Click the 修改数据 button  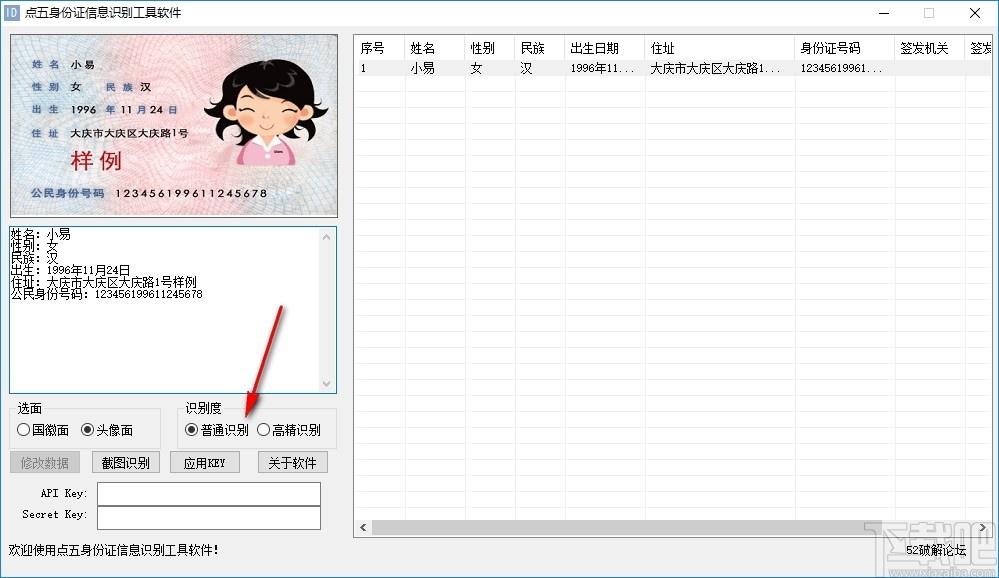click(45, 463)
